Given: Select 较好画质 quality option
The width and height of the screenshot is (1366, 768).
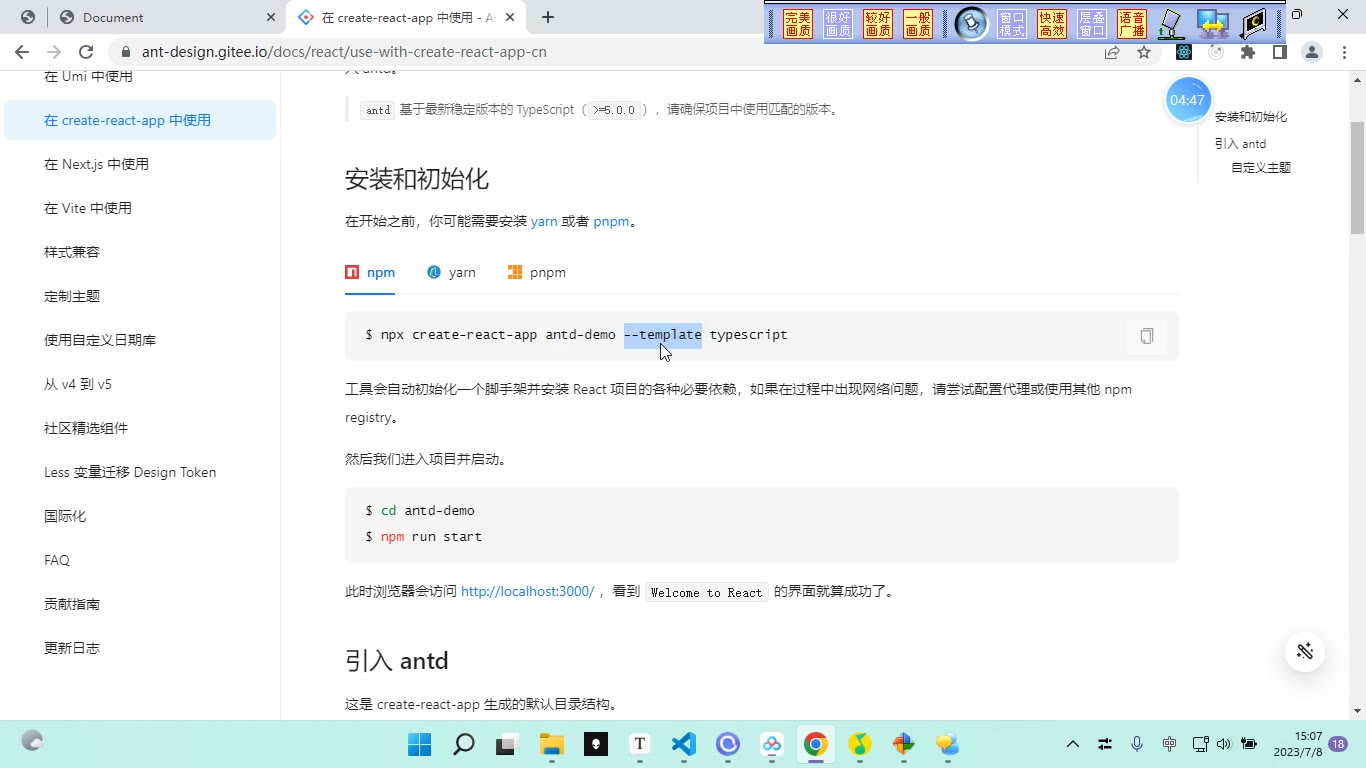Looking at the screenshot, I should pyautogui.click(x=878, y=24).
